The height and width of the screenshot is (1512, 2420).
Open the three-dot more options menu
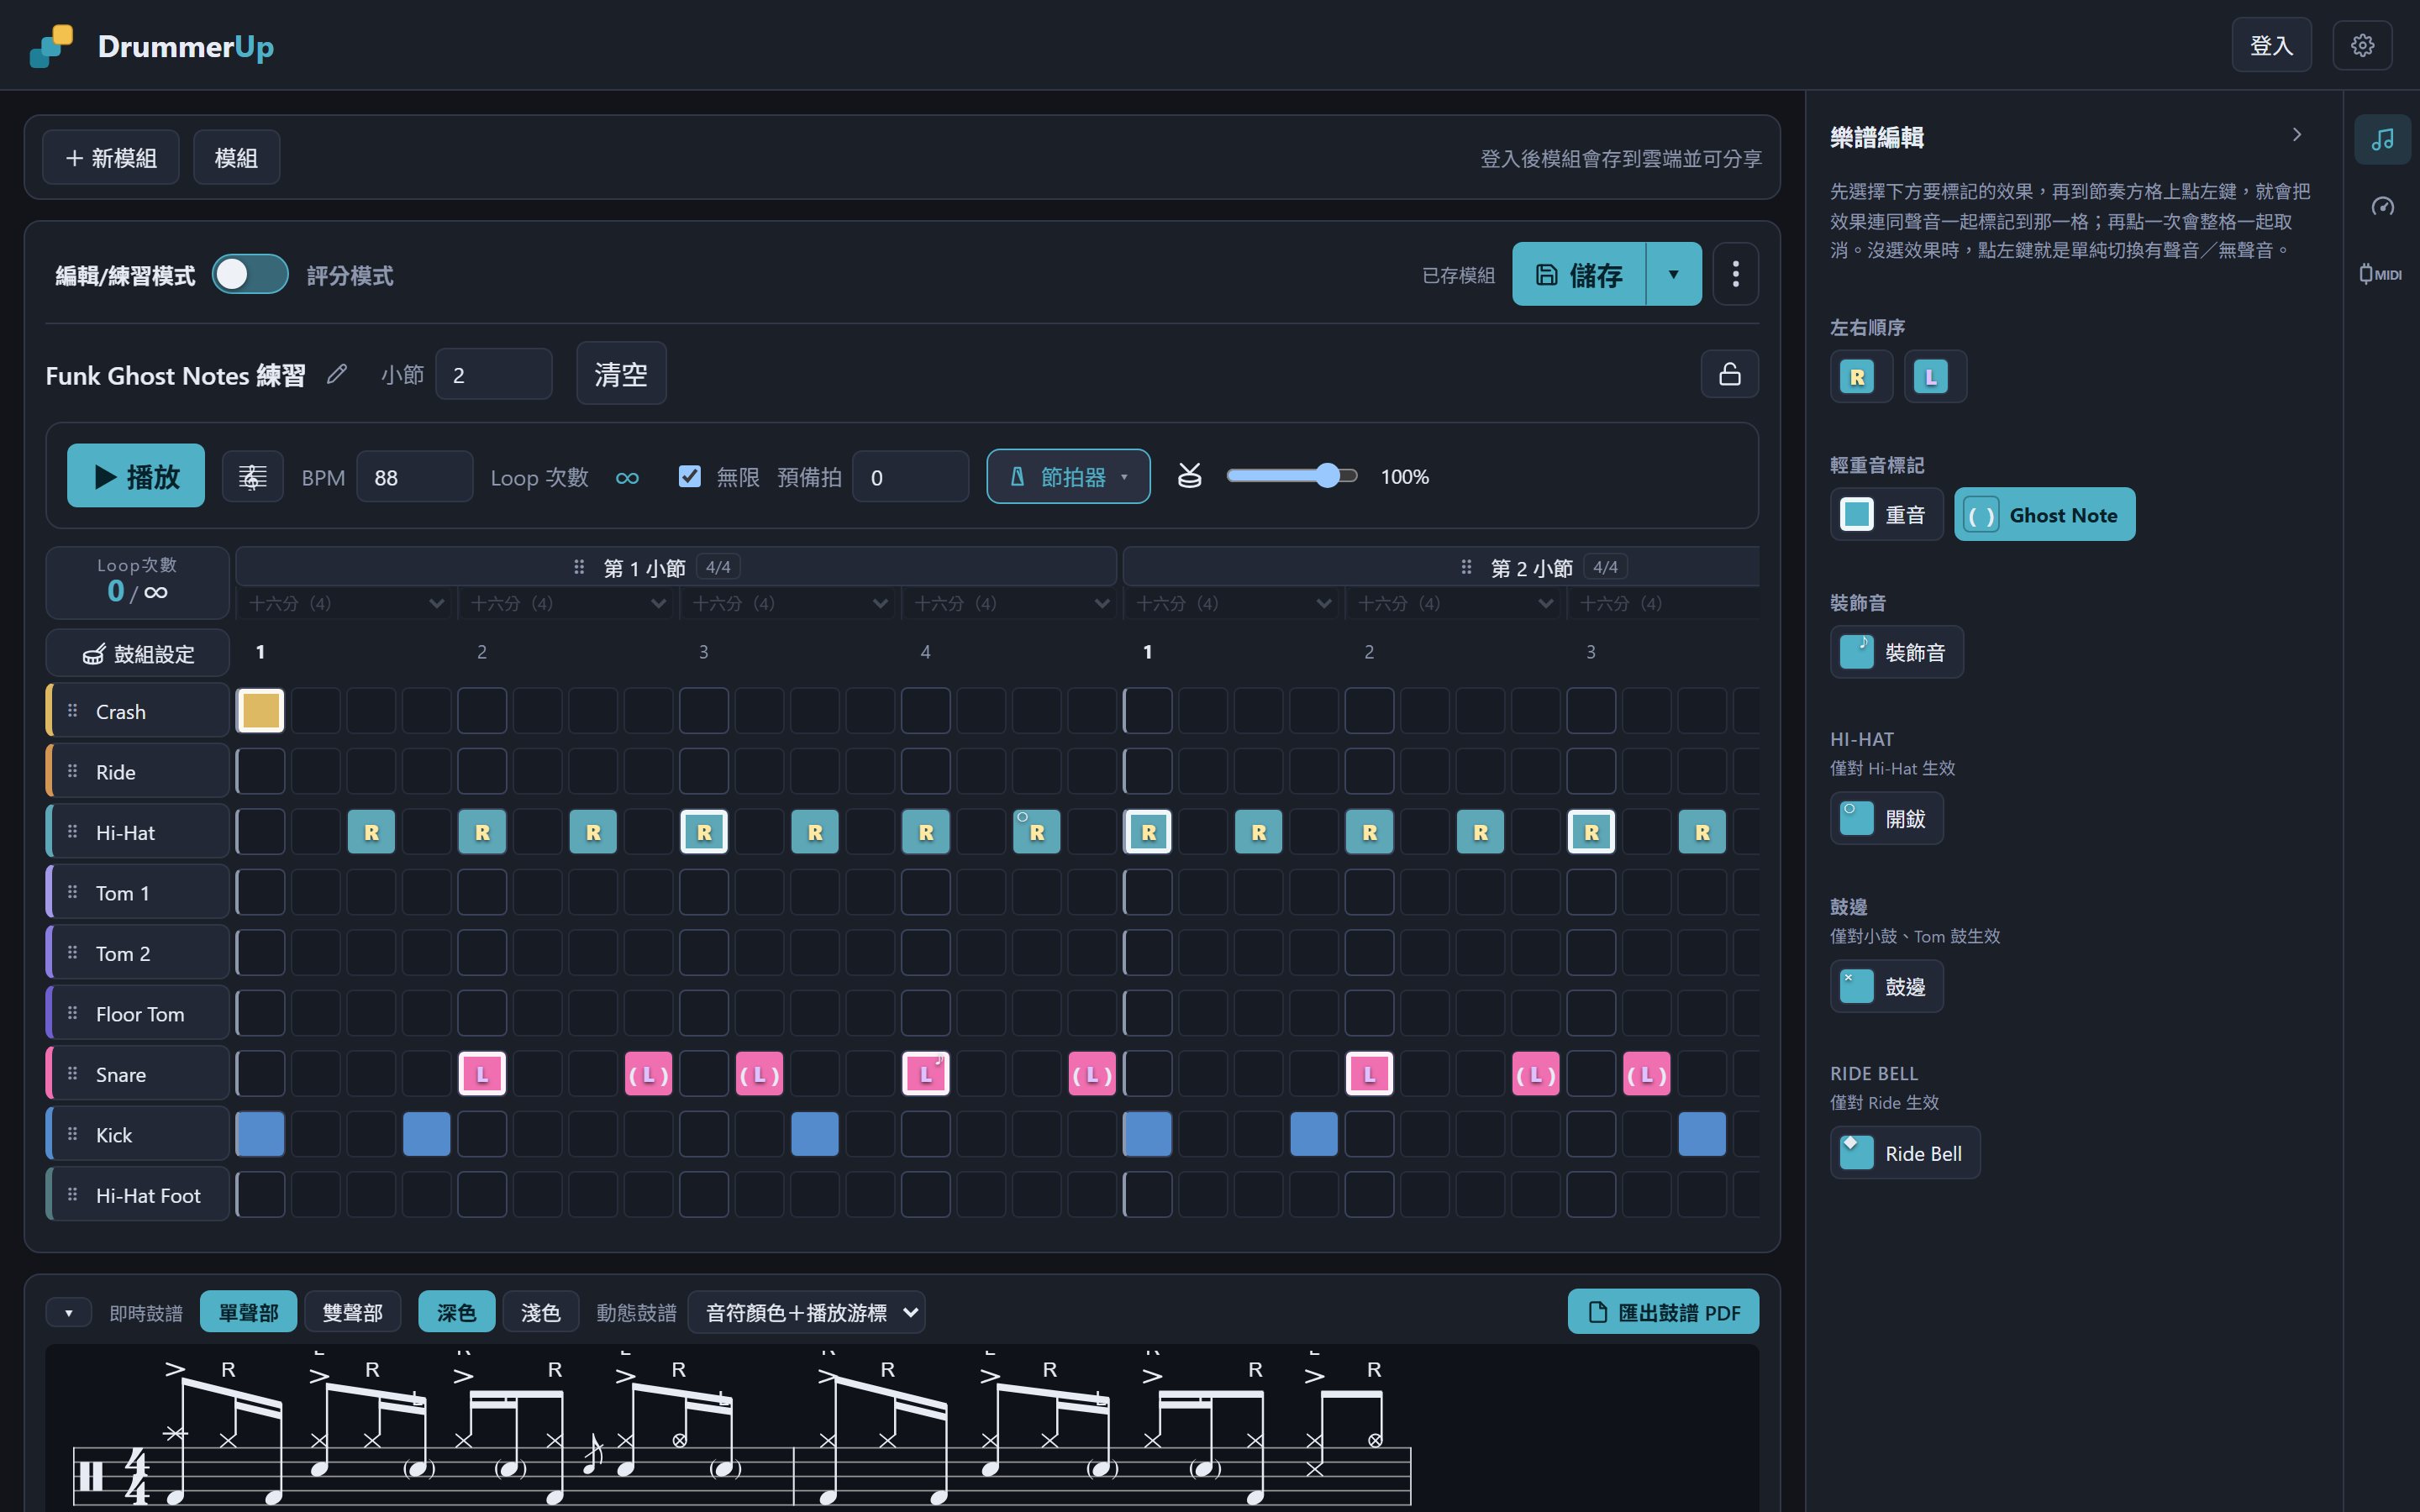(1735, 274)
